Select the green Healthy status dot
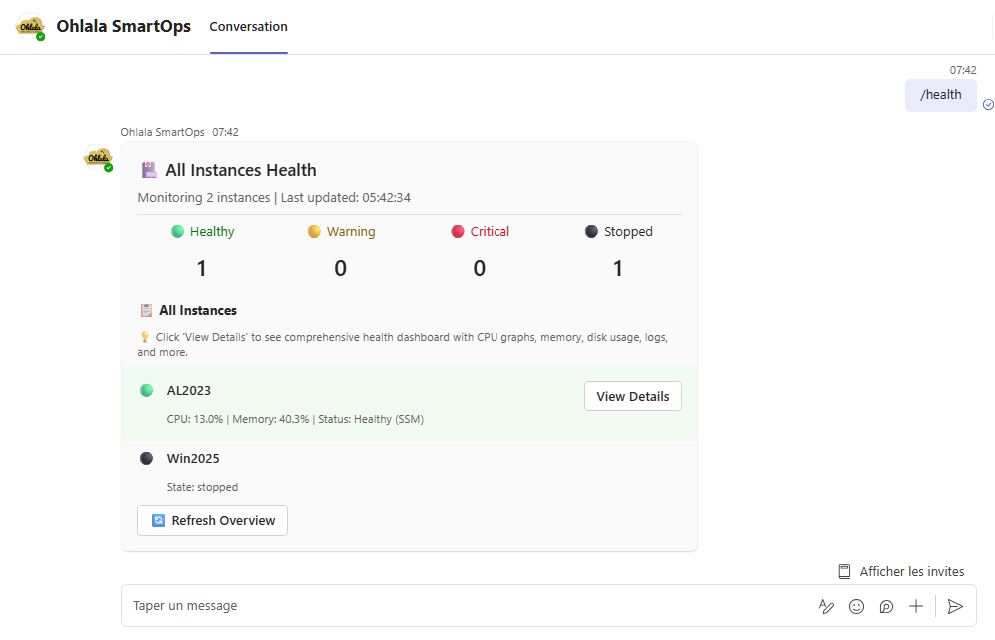995x640 pixels. pos(176,231)
